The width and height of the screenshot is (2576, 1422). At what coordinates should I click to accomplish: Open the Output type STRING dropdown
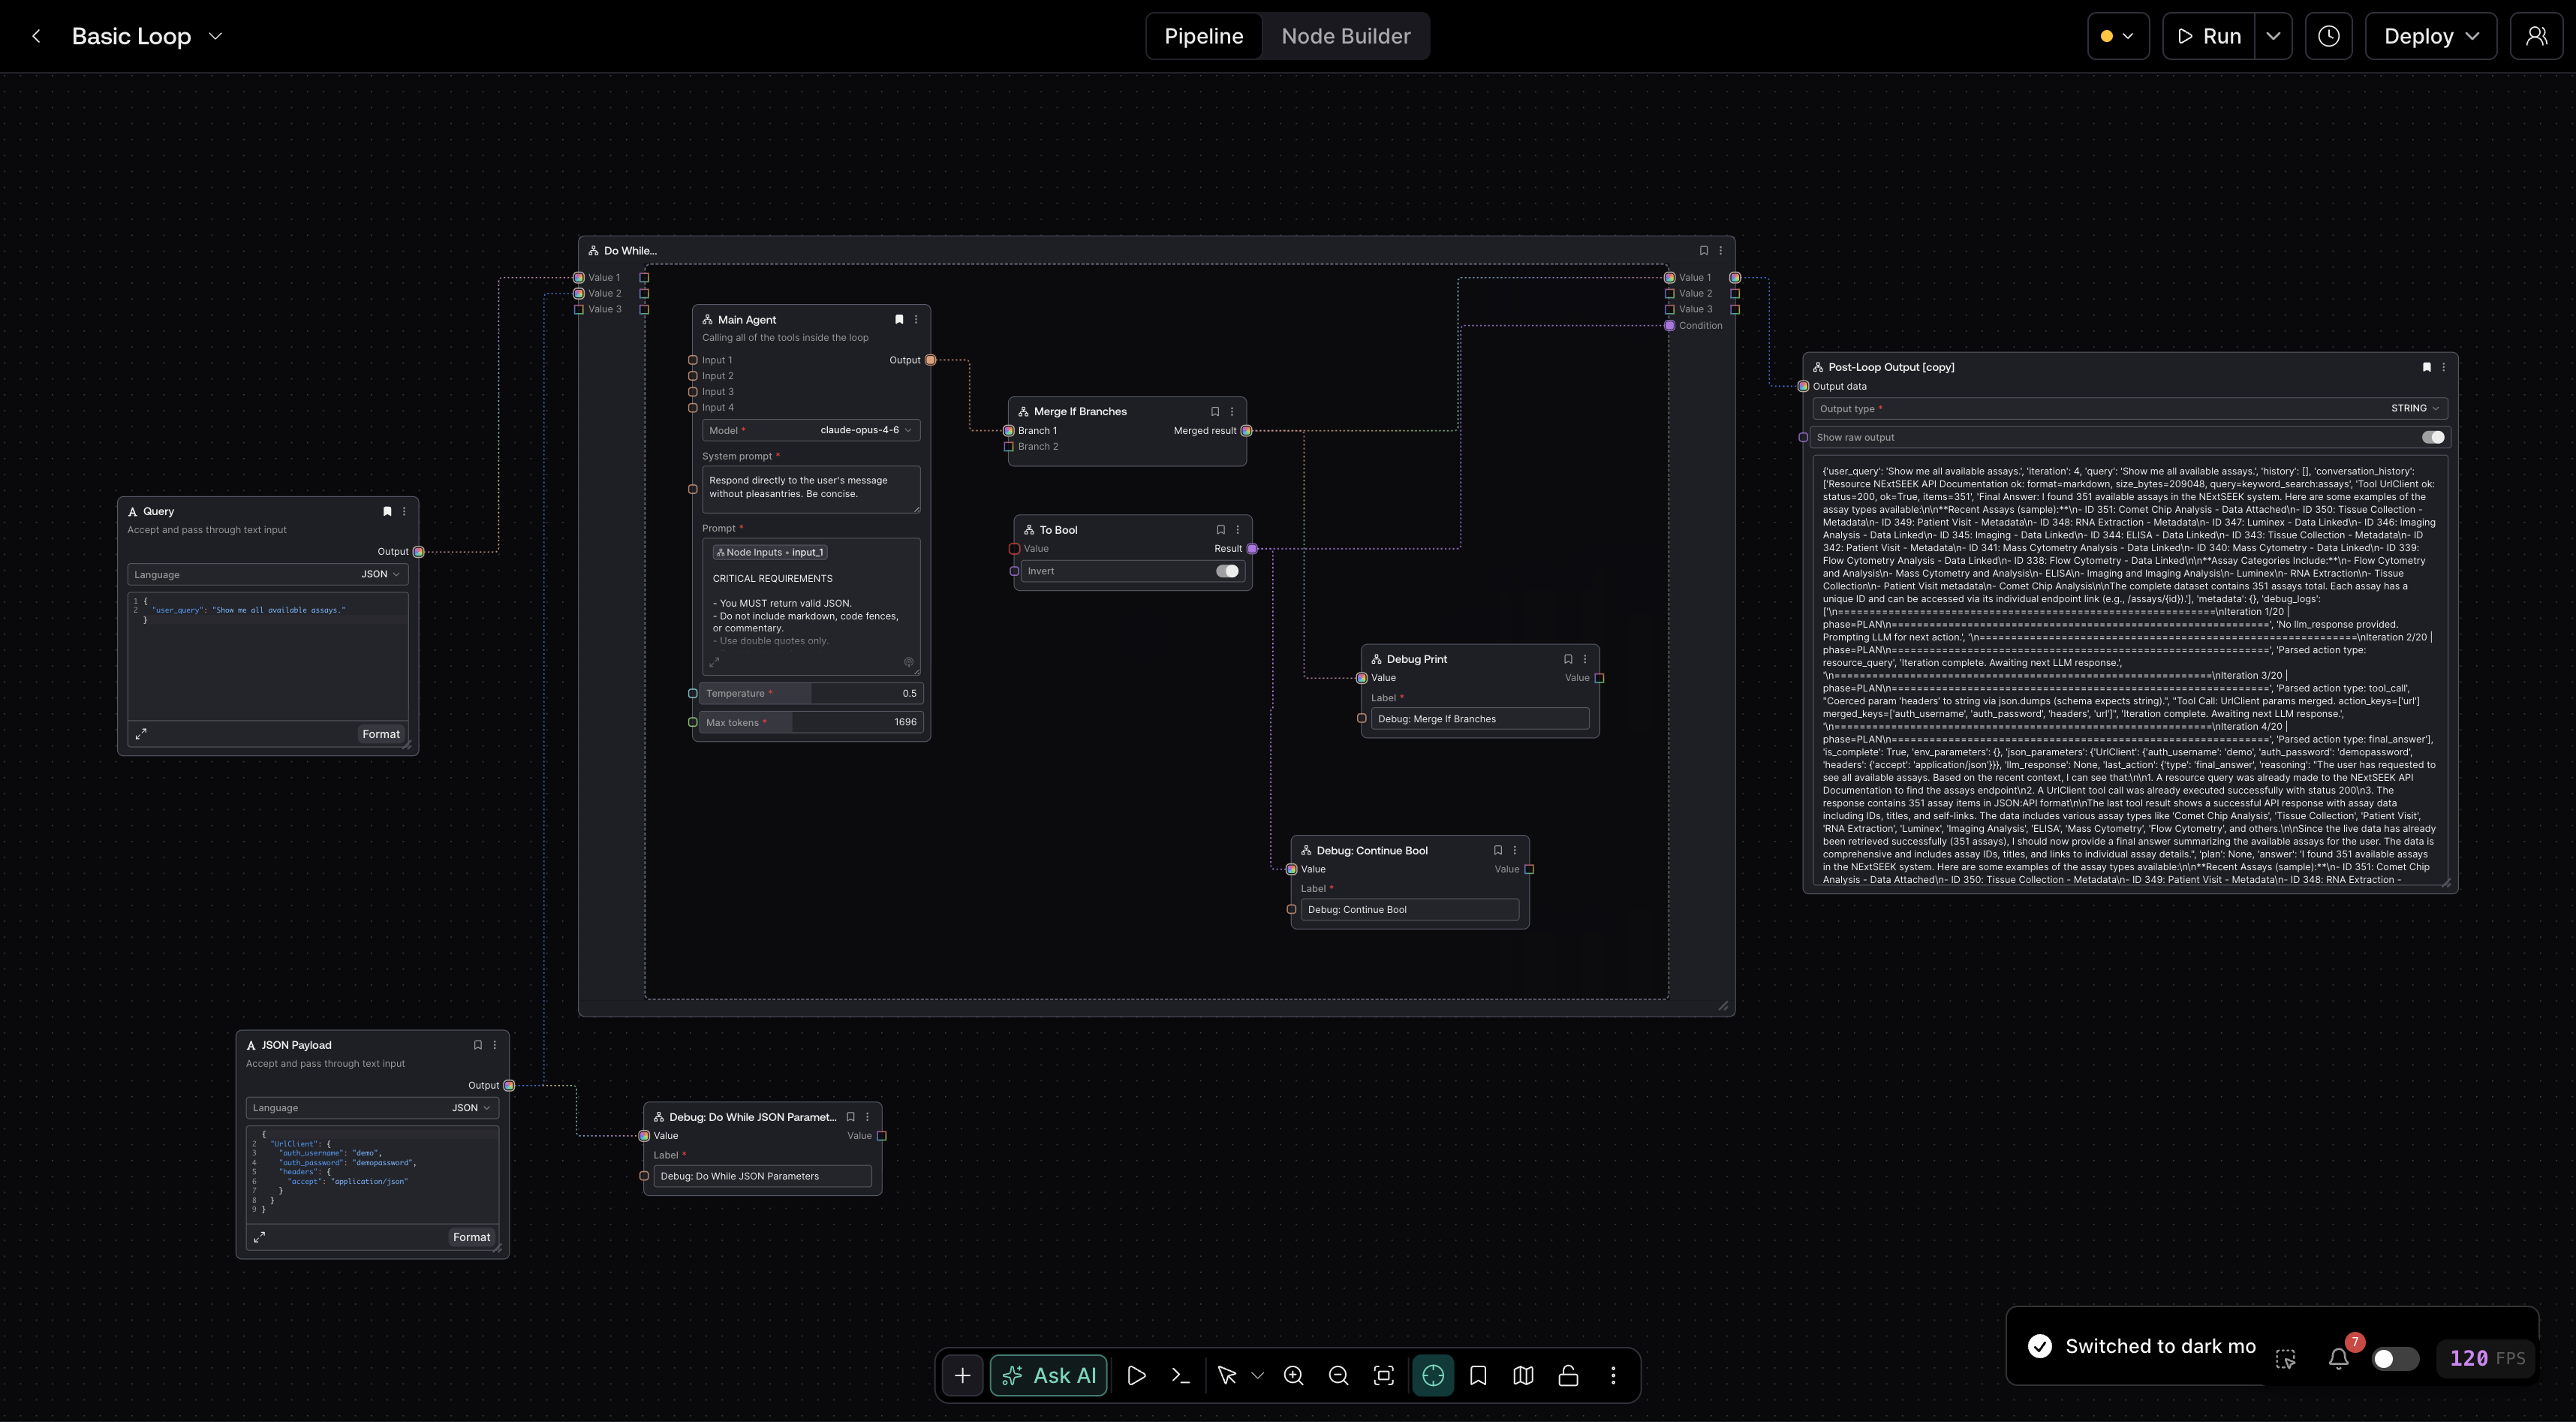click(2130, 408)
